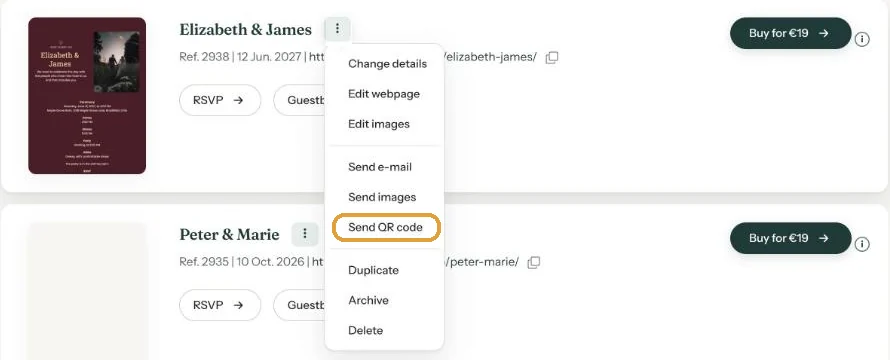Open Guestbook for Peter & Marie
This screenshot has width=890, height=360.
pos(300,305)
